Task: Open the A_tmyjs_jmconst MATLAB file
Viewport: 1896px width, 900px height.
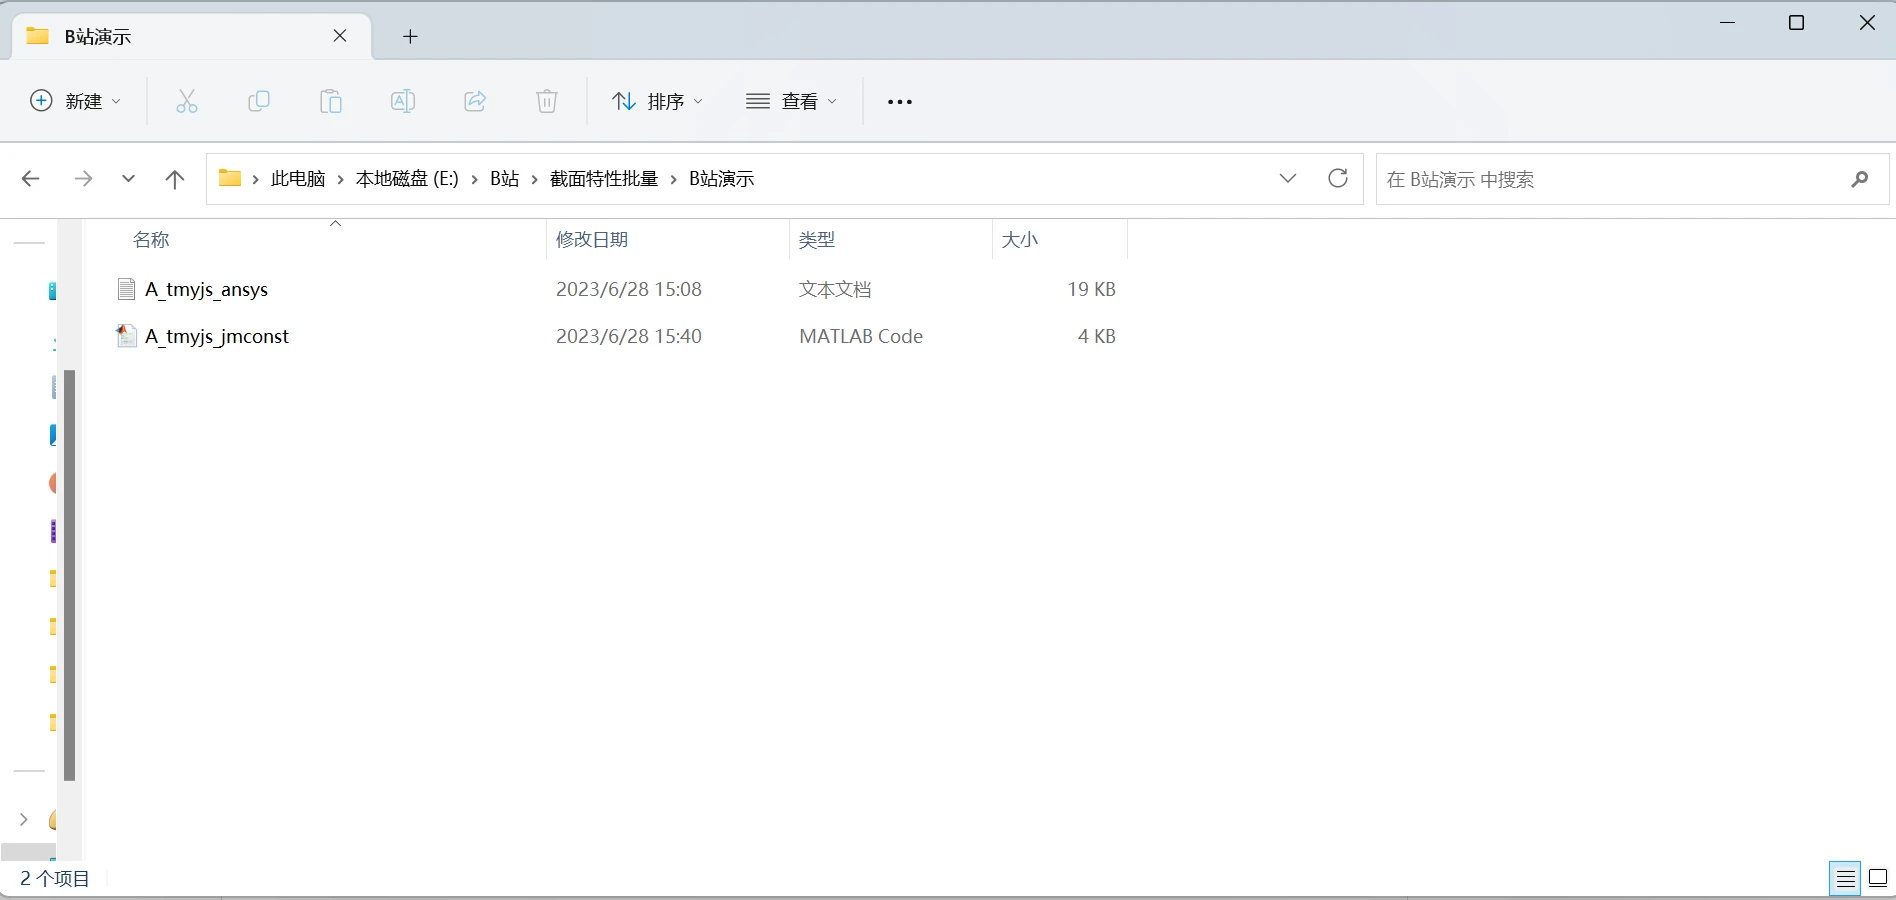Action: [x=217, y=336]
